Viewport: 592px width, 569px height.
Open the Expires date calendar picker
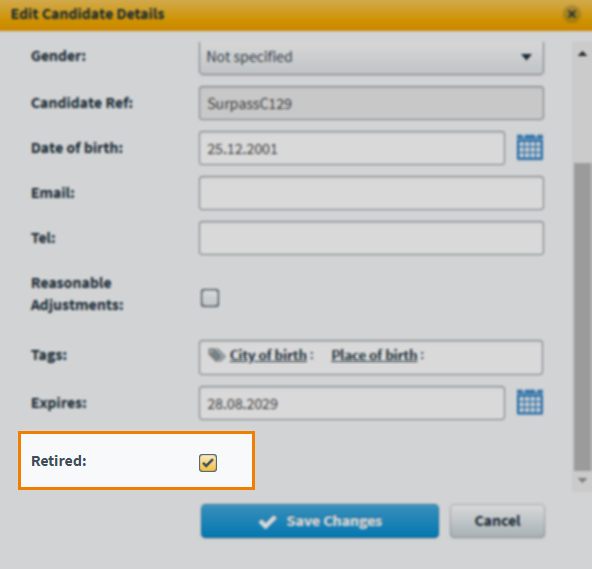(x=530, y=402)
